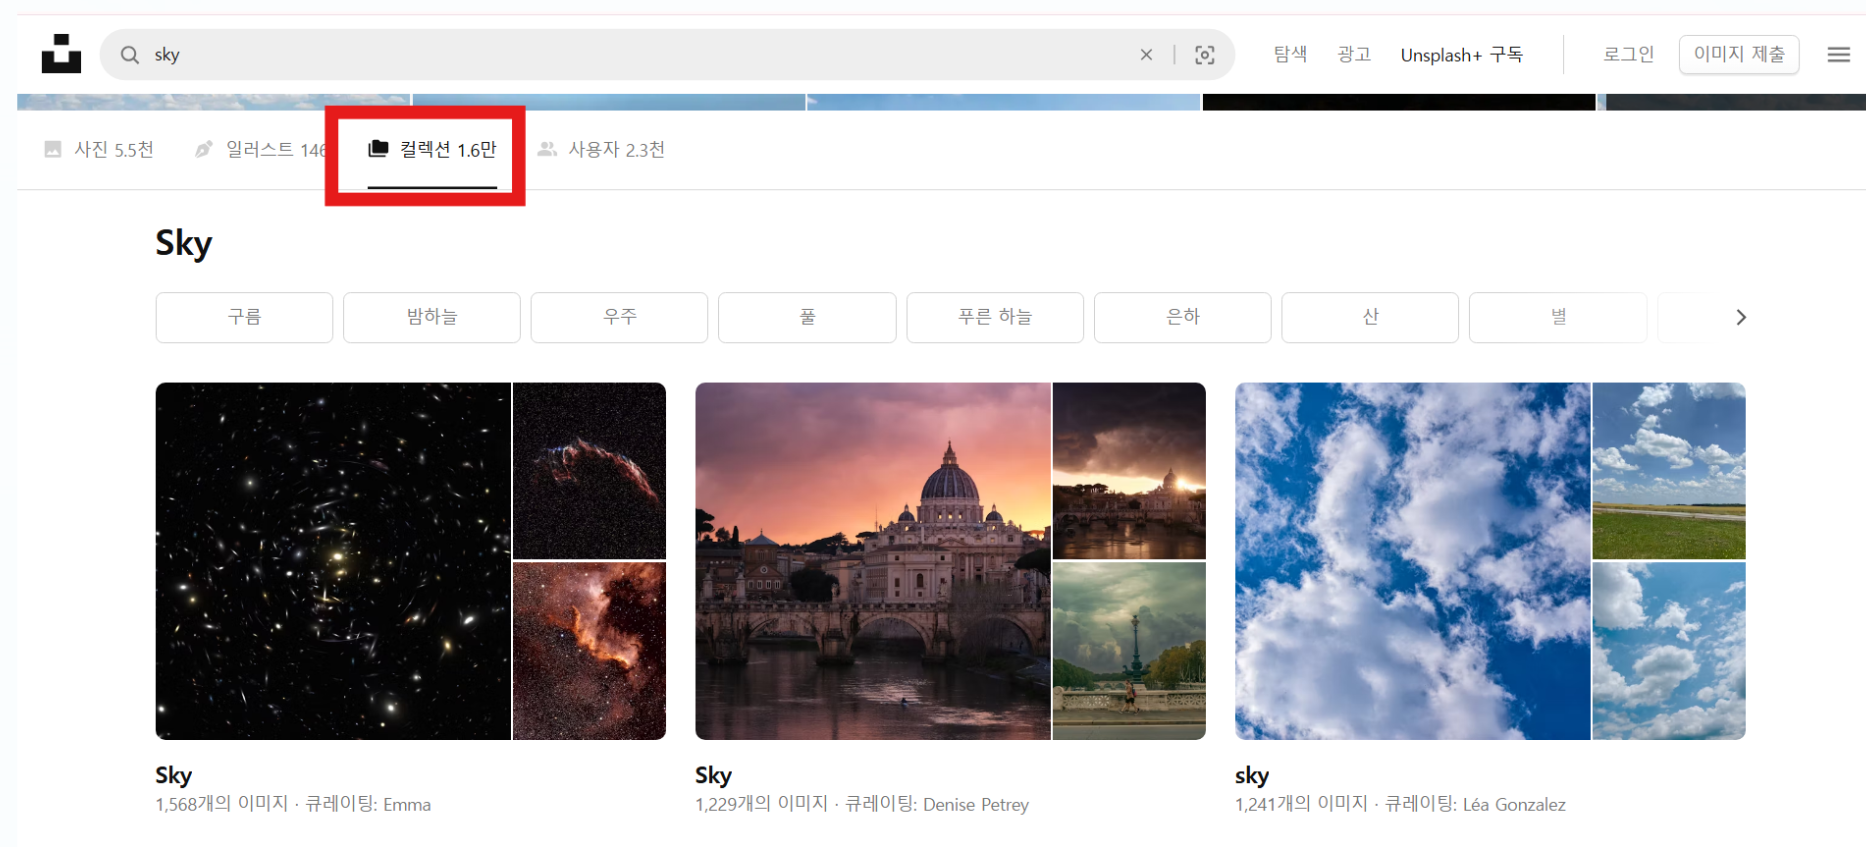Image resolution: width=1866 pixels, height=847 pixels.
Task: Click '1,241개의 이미지 · 큐레이팅: Léa Gonzalez' text
Action: [x=1400, y=804]
